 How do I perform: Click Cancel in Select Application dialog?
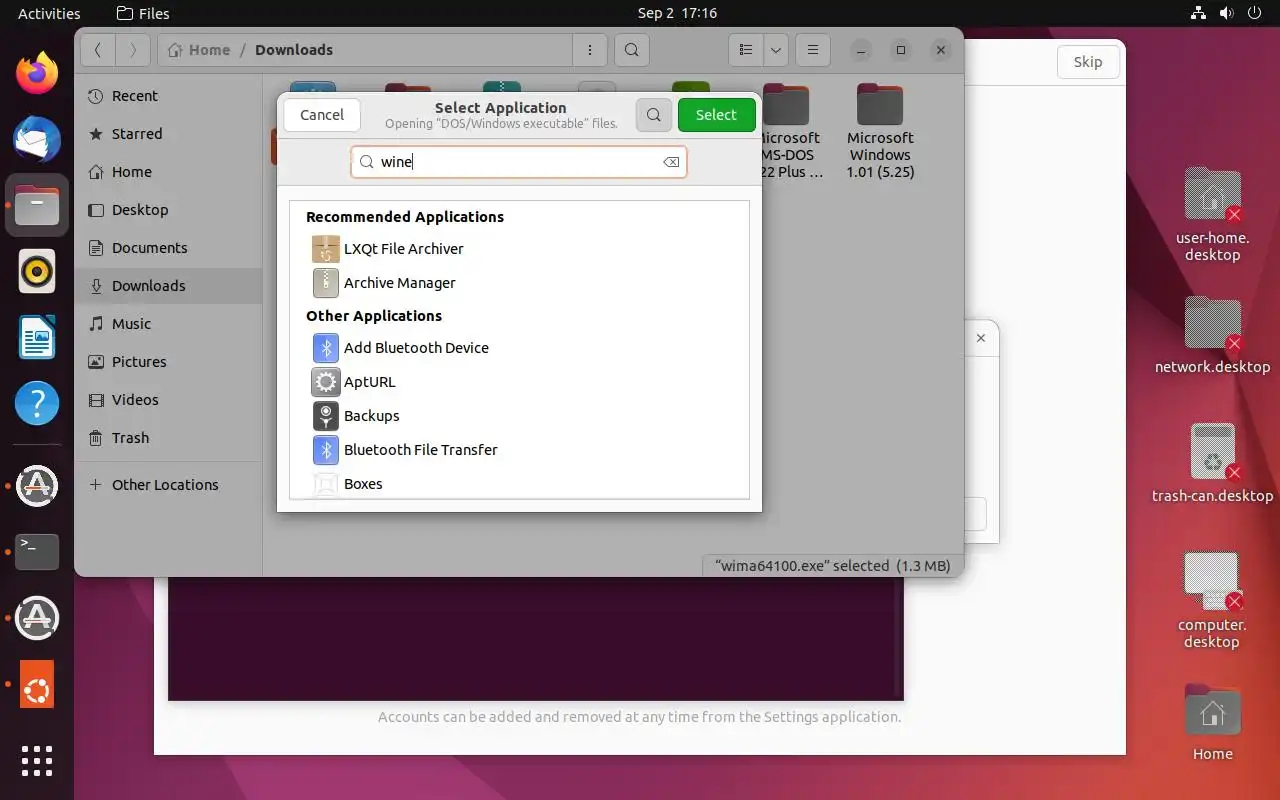tap(322, 115)
